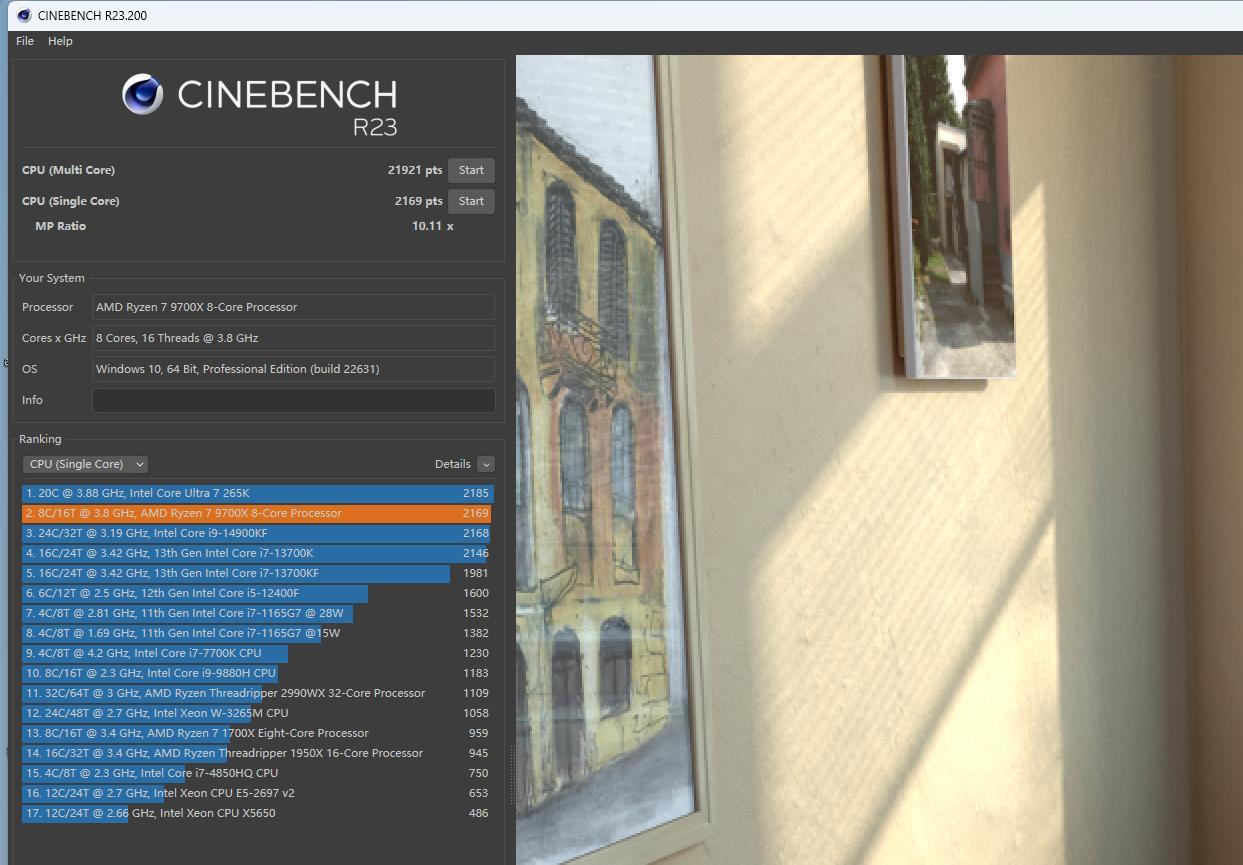Click the 21921 pts multi core score
This screenshot has height=865, width=1243.
point(415,170)
